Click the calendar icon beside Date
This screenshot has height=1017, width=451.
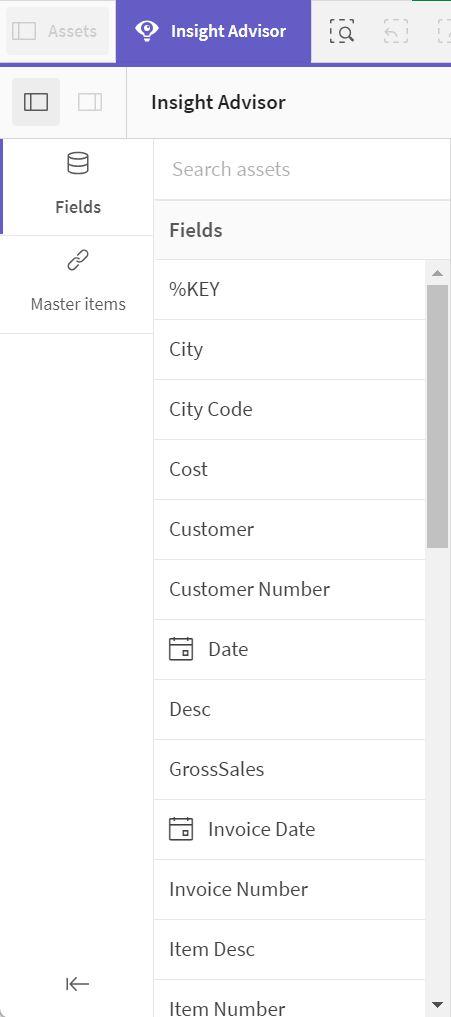point(181,649)
